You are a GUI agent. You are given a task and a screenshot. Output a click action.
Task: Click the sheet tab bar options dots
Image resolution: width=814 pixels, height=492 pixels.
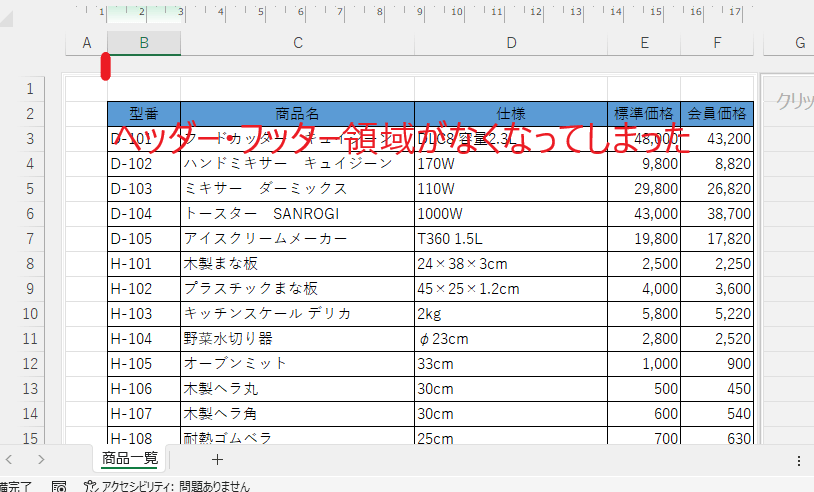799,460
